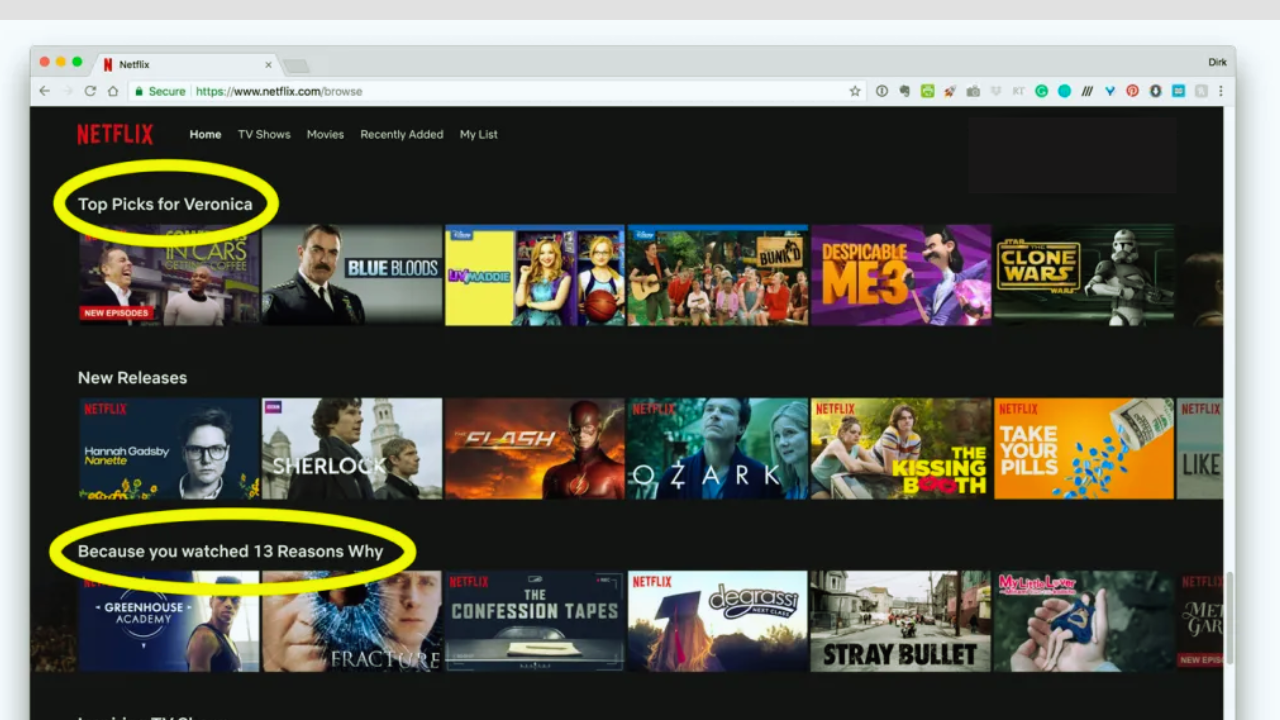This screenshot has height=720, width=1280.
Task: Click the Top Picks for Veronica heading
Action: (165, 204)
